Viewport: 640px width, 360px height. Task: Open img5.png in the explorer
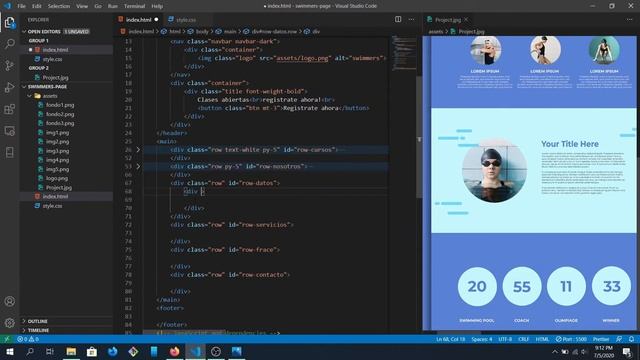pos(57,169)
